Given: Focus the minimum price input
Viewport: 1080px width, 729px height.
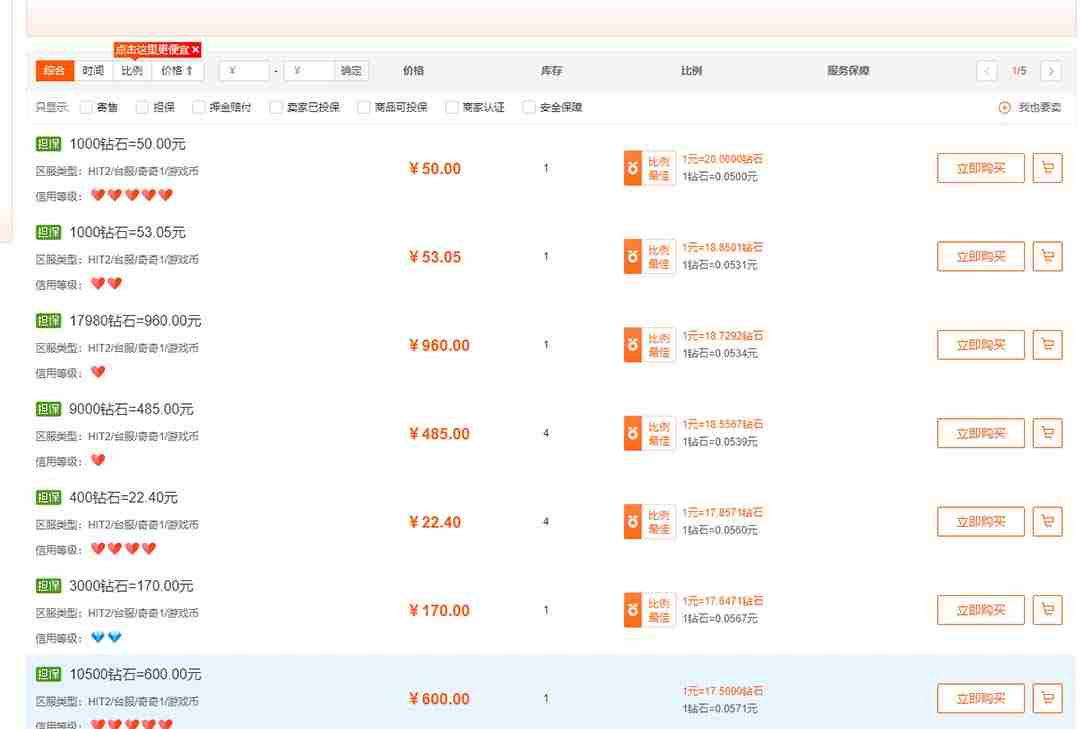Looking at the screenshot, I should (x=244, y=71).
